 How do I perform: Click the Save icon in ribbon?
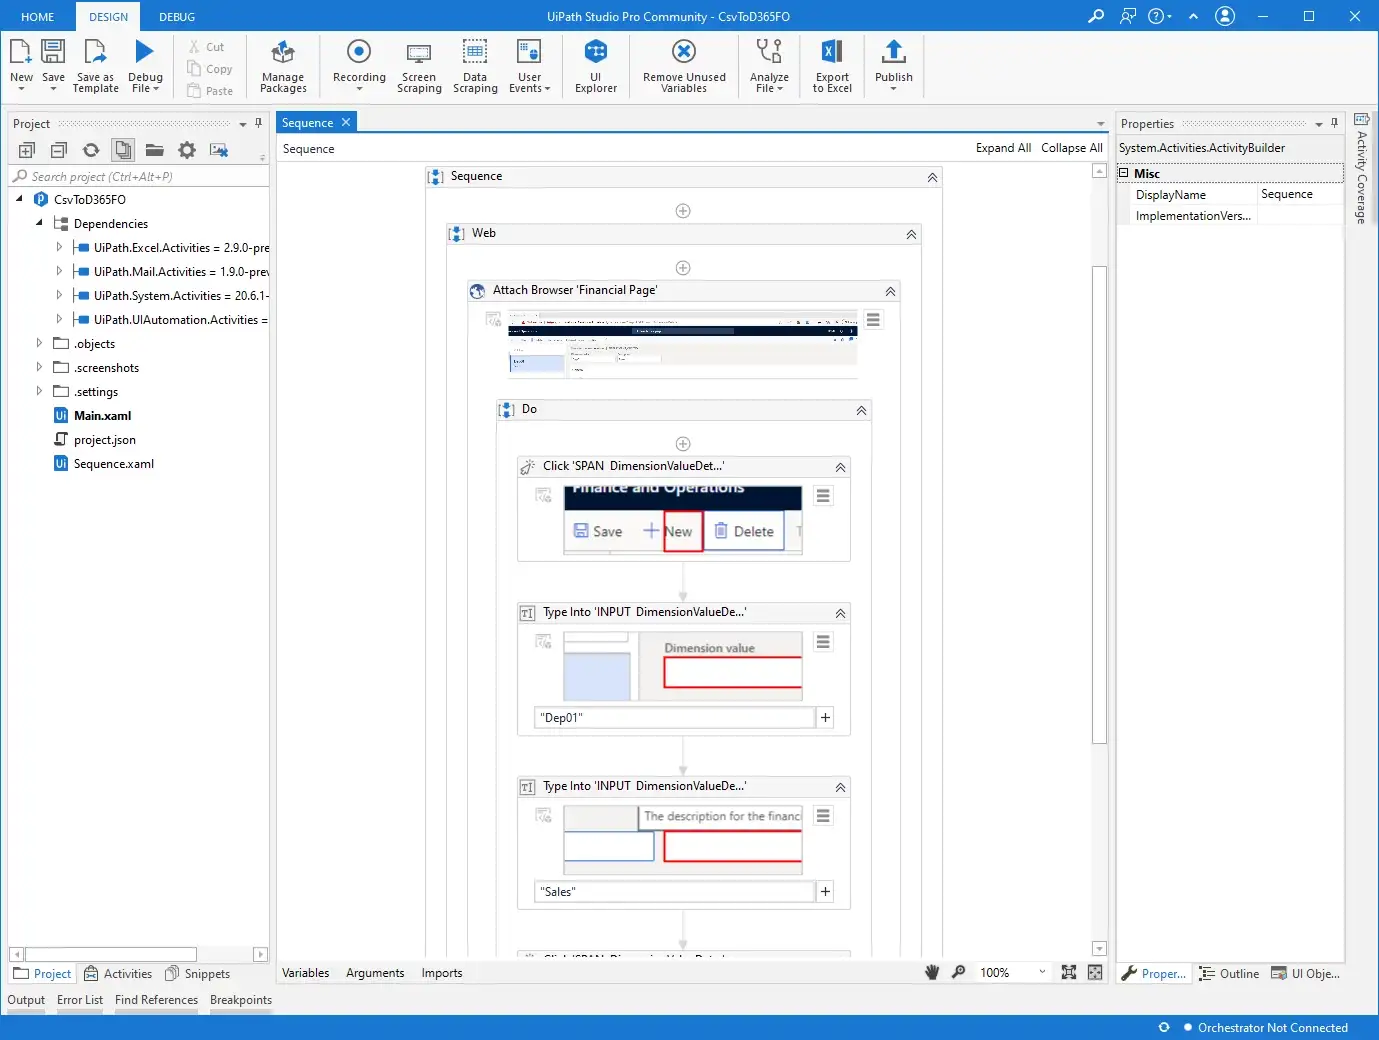[x=53, y=52]
